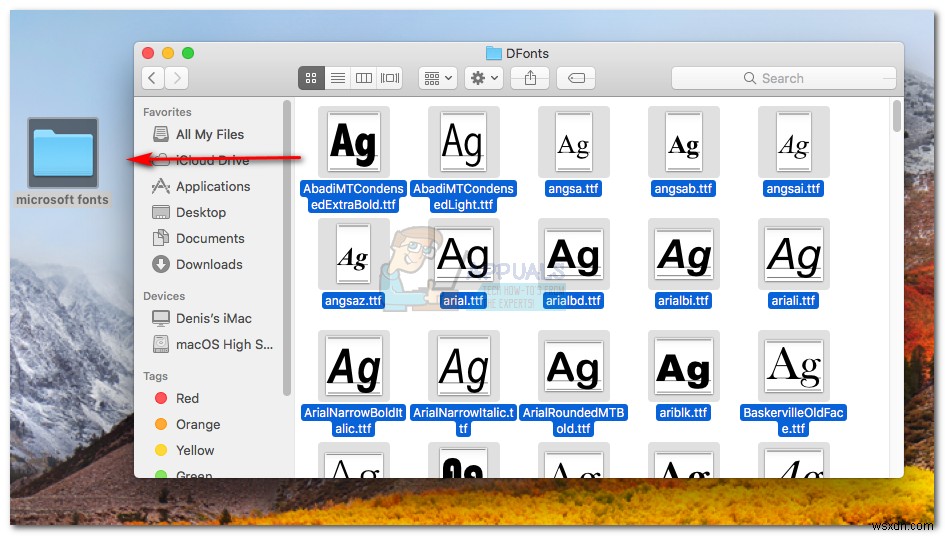945x536 pixels.
Task: Select the ArialRoundedMTBold.ttf font icon
Action: tap(574, 366)
